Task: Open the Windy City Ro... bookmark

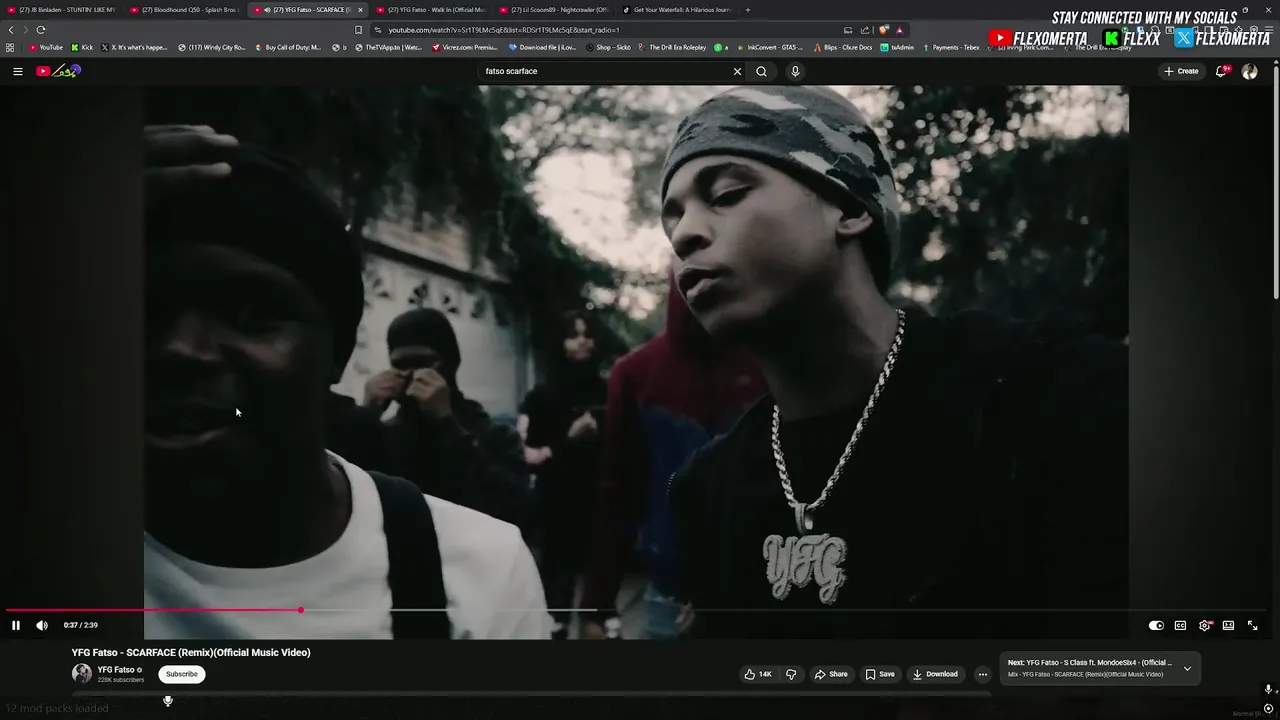Action: pyautogui.click(x=212, y=47)
